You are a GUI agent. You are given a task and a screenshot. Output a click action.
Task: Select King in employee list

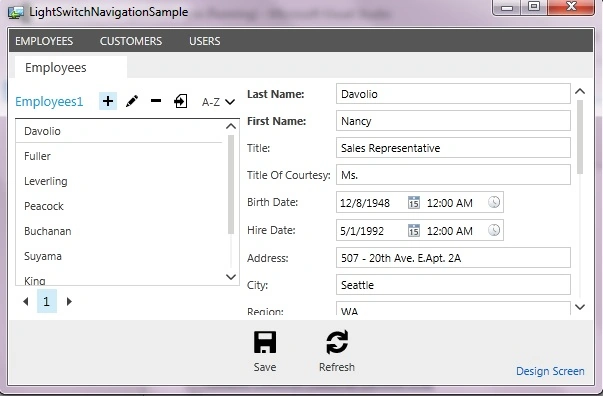tap(119, 279)
